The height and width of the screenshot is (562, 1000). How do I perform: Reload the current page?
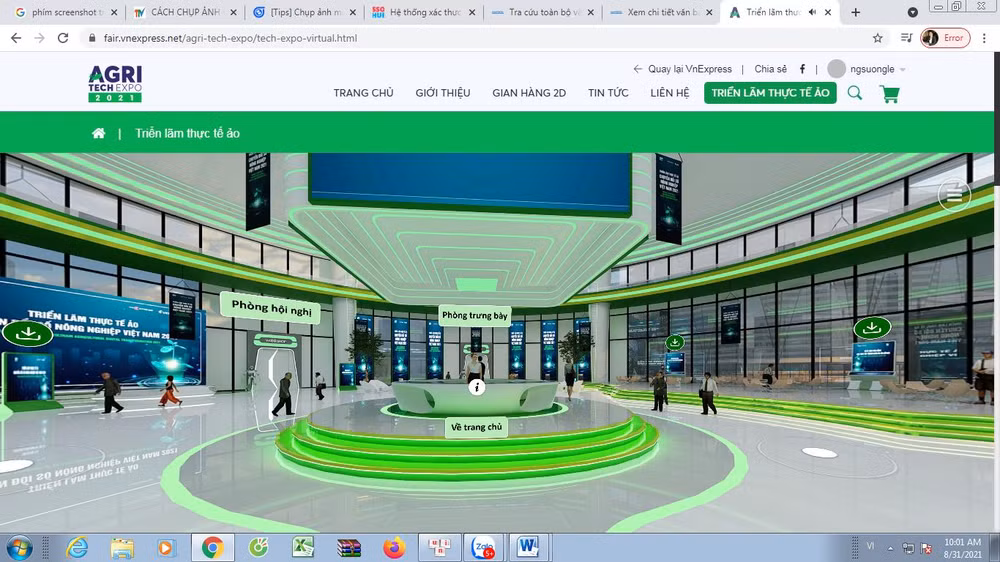[x=62, y=38]
